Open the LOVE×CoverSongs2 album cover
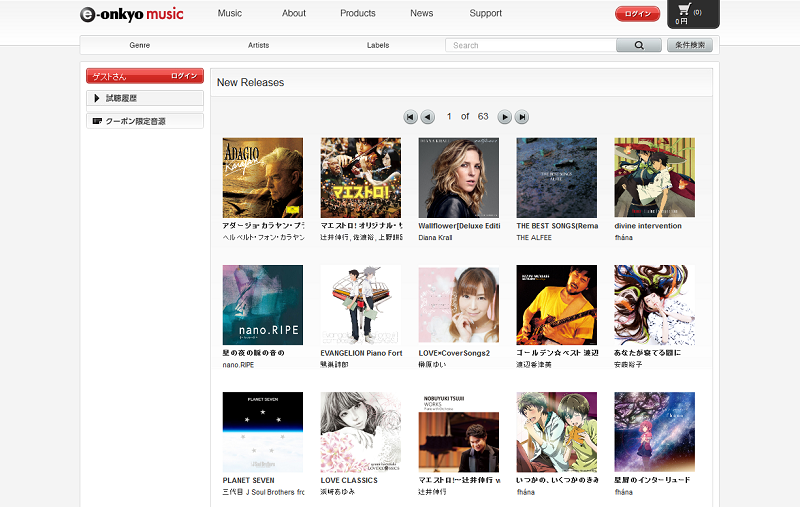The height and width of the screenshot is (507, 800). [459, 305]
